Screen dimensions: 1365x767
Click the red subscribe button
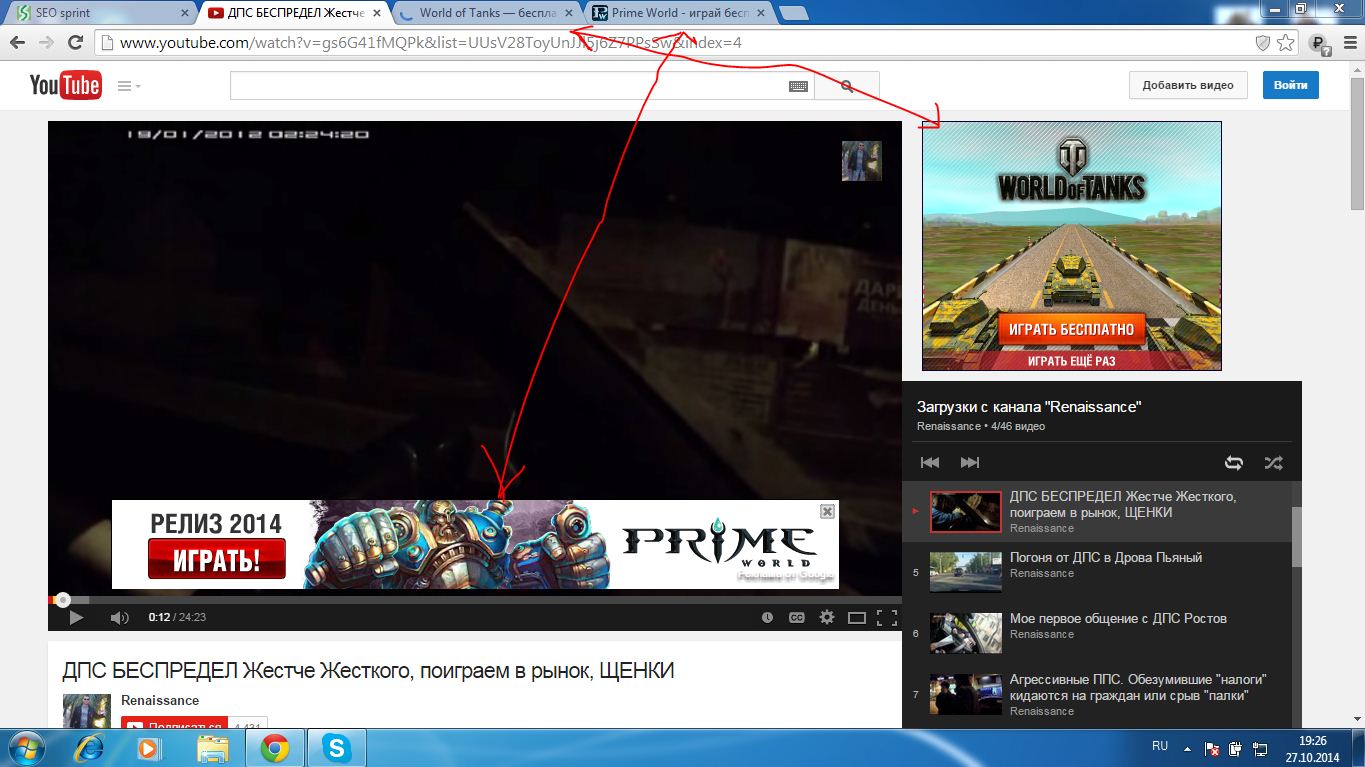[174, 722]
